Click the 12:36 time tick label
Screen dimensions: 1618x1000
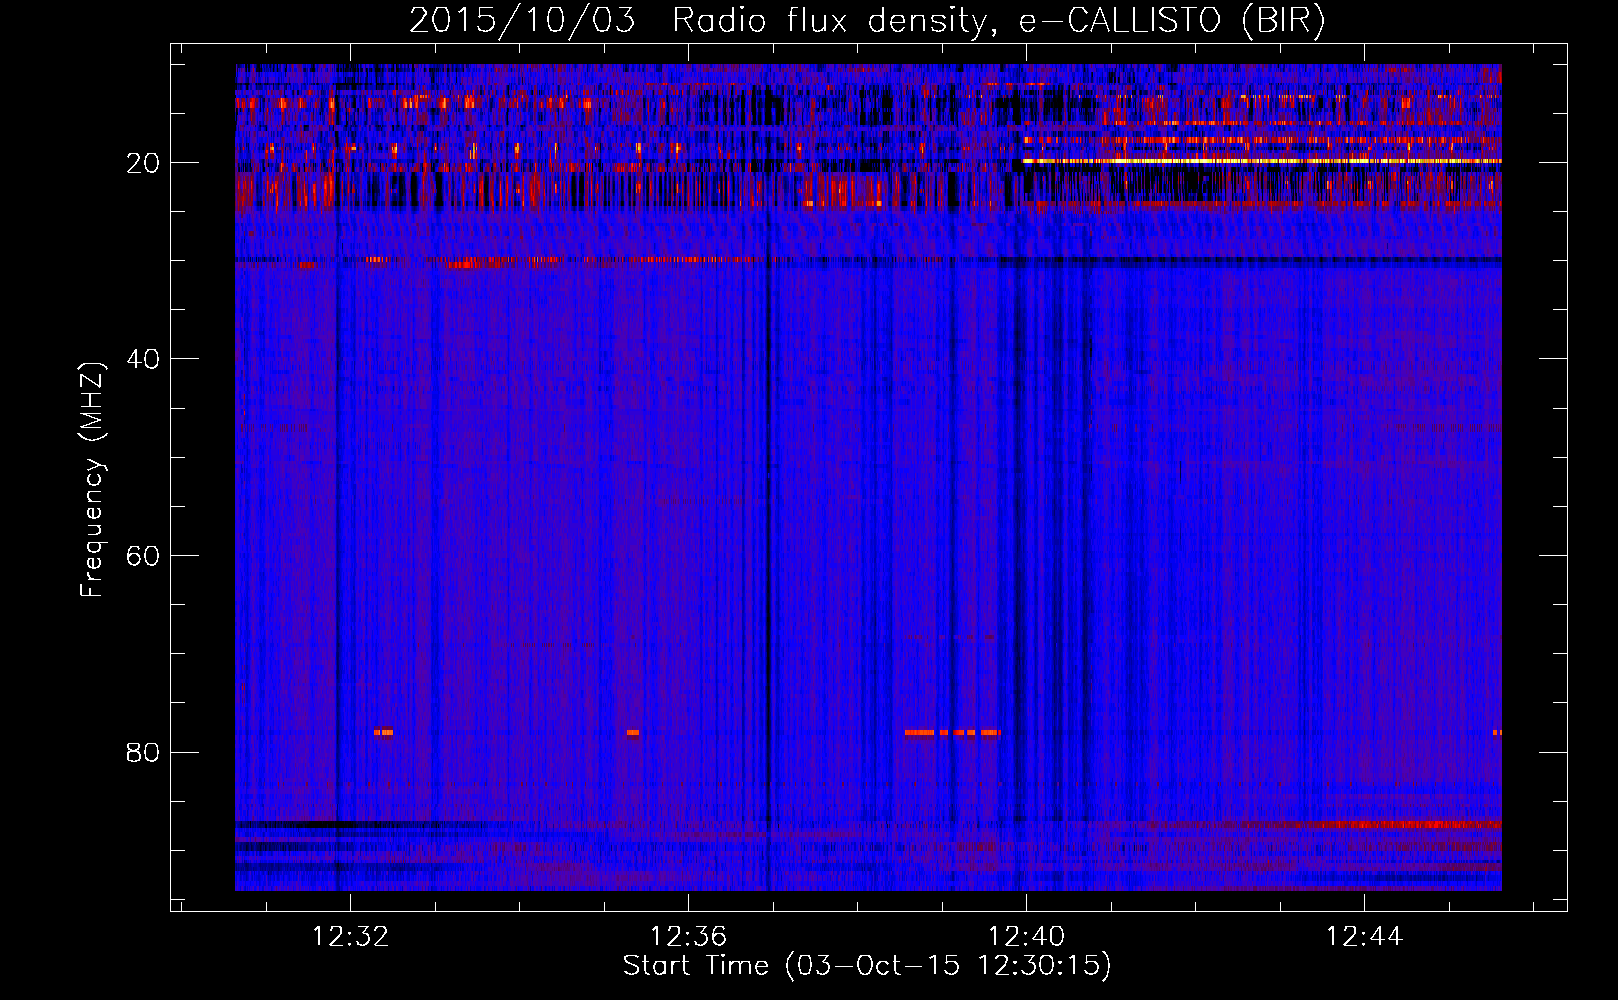tap(688, 937)
